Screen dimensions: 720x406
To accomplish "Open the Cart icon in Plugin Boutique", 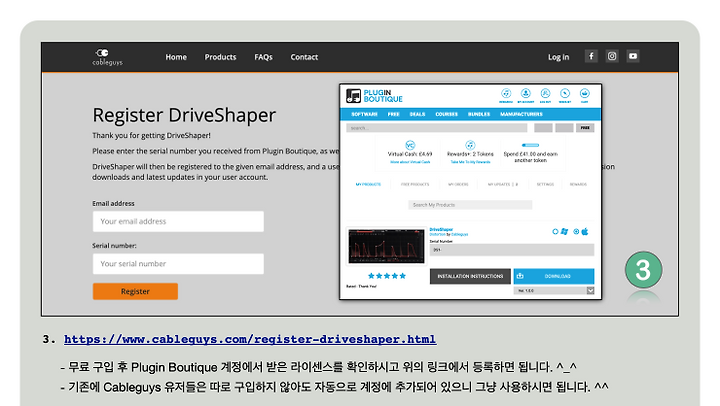I will pos(585,95).
